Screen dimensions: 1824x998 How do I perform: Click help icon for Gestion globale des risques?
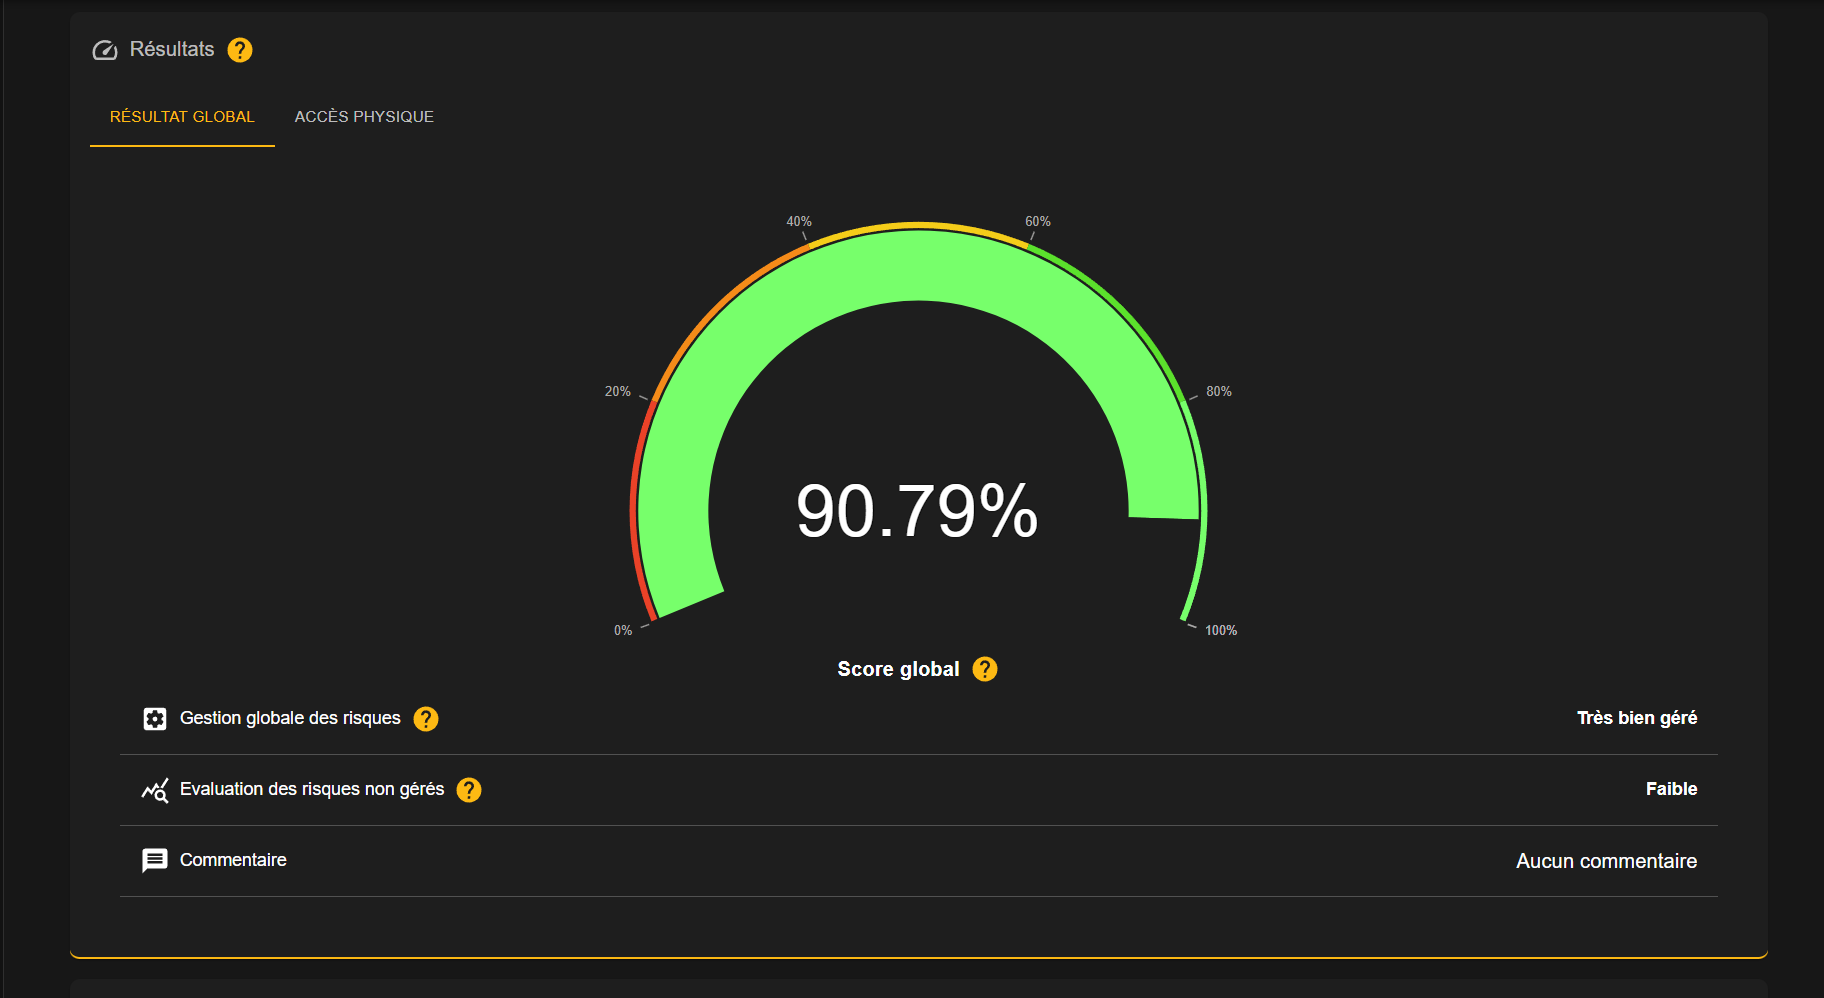tap(426, 719)
